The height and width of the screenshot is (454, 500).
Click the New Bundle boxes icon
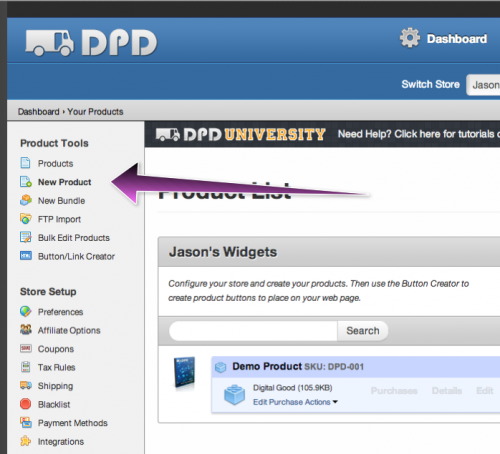26,200
